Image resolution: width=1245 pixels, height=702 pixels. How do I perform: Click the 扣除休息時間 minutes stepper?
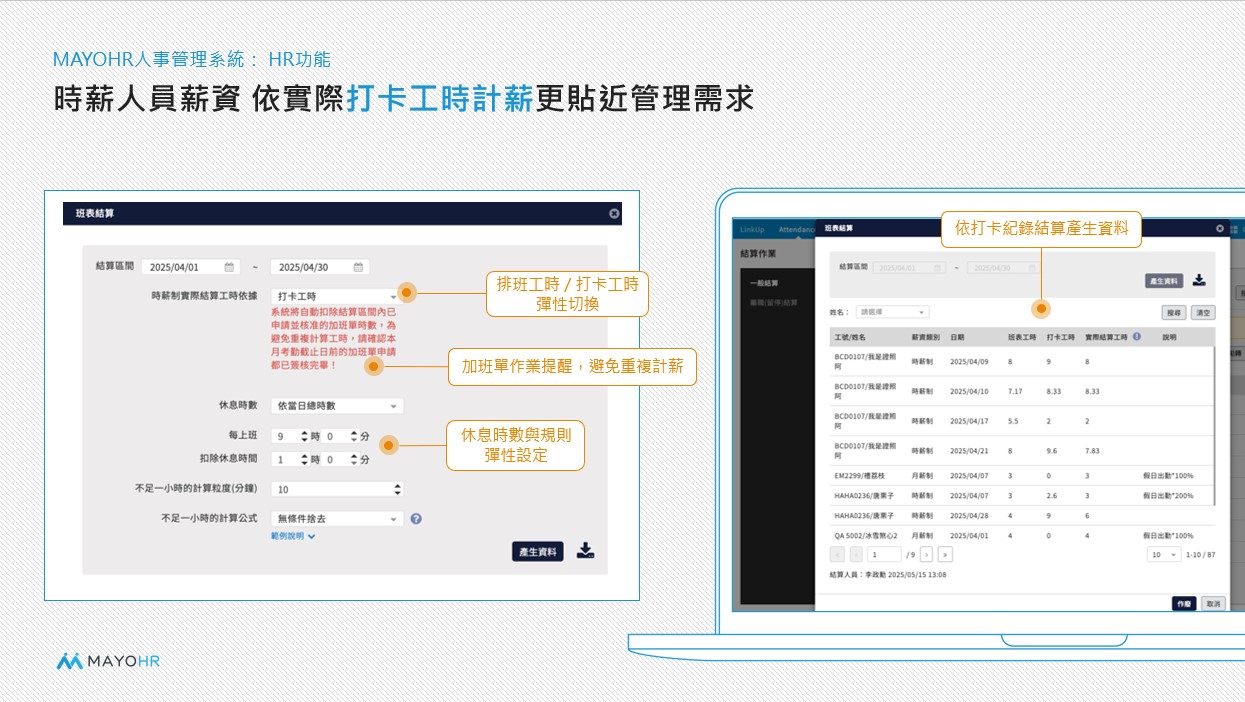[340, 459]
